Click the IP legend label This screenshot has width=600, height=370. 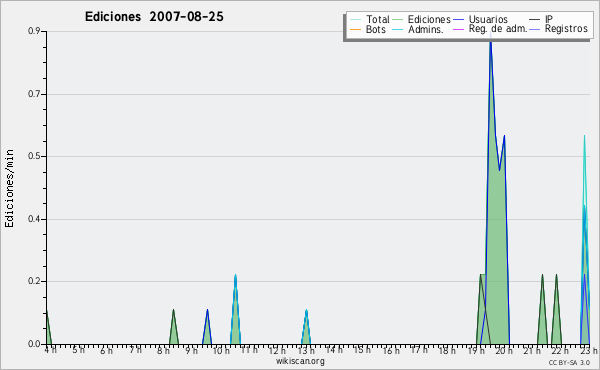[549, 19]
